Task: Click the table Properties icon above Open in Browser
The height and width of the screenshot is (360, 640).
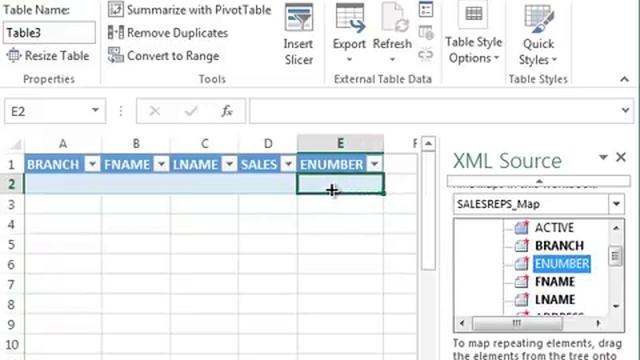Action: tap(426, 10)
